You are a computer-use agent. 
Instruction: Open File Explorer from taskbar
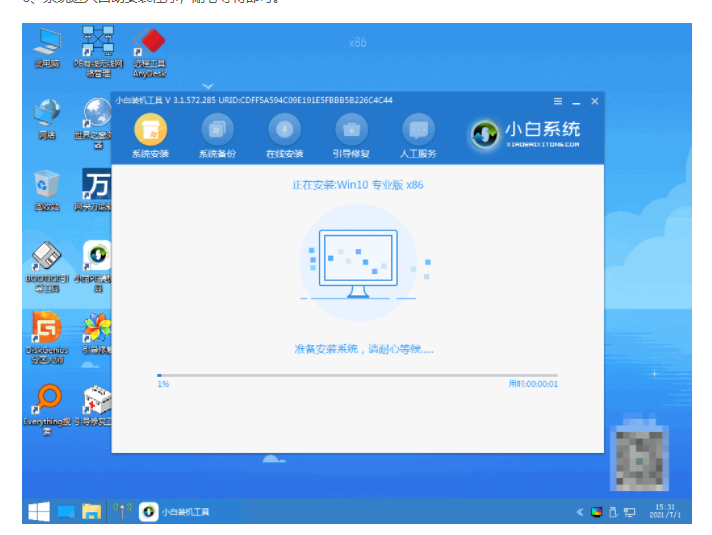(x=92, y=512)
